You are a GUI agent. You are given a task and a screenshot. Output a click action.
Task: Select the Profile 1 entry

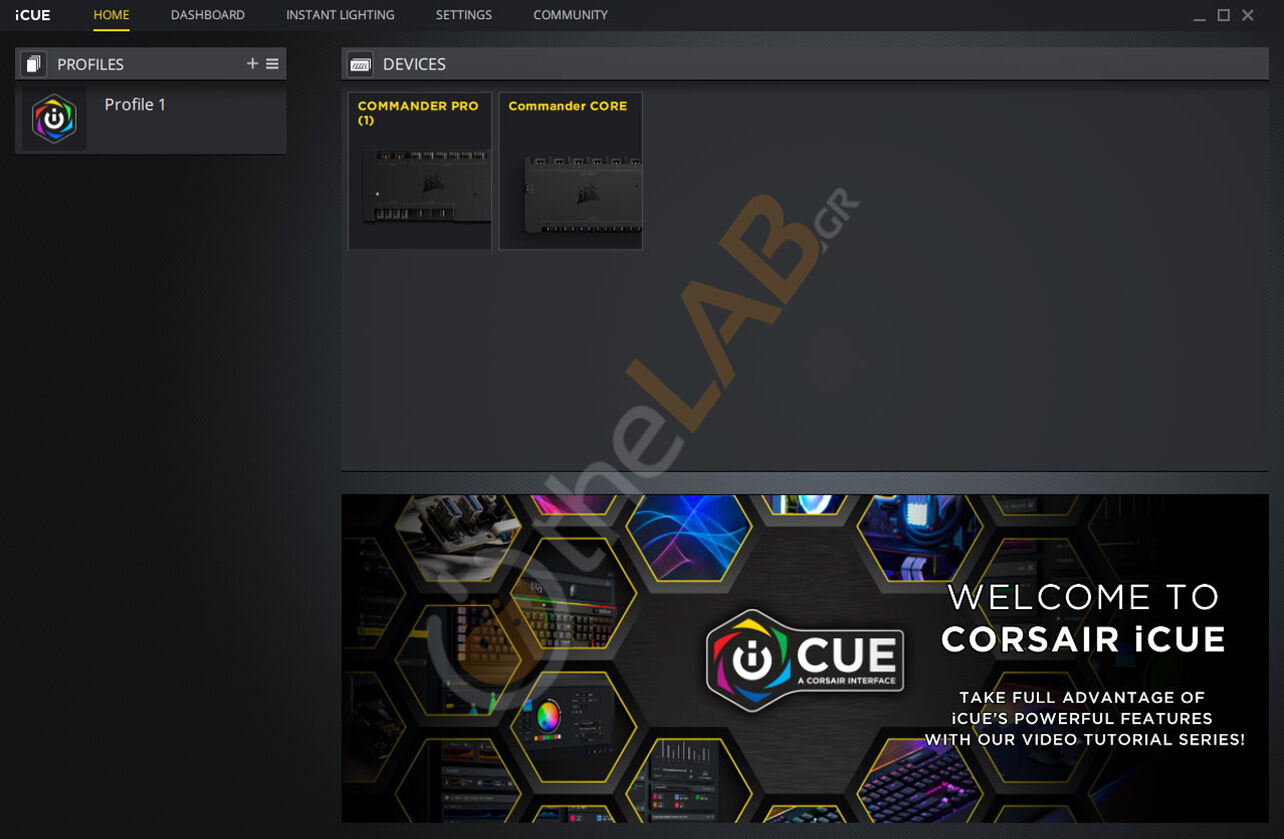pyautogui.click(x=151, y=119)
